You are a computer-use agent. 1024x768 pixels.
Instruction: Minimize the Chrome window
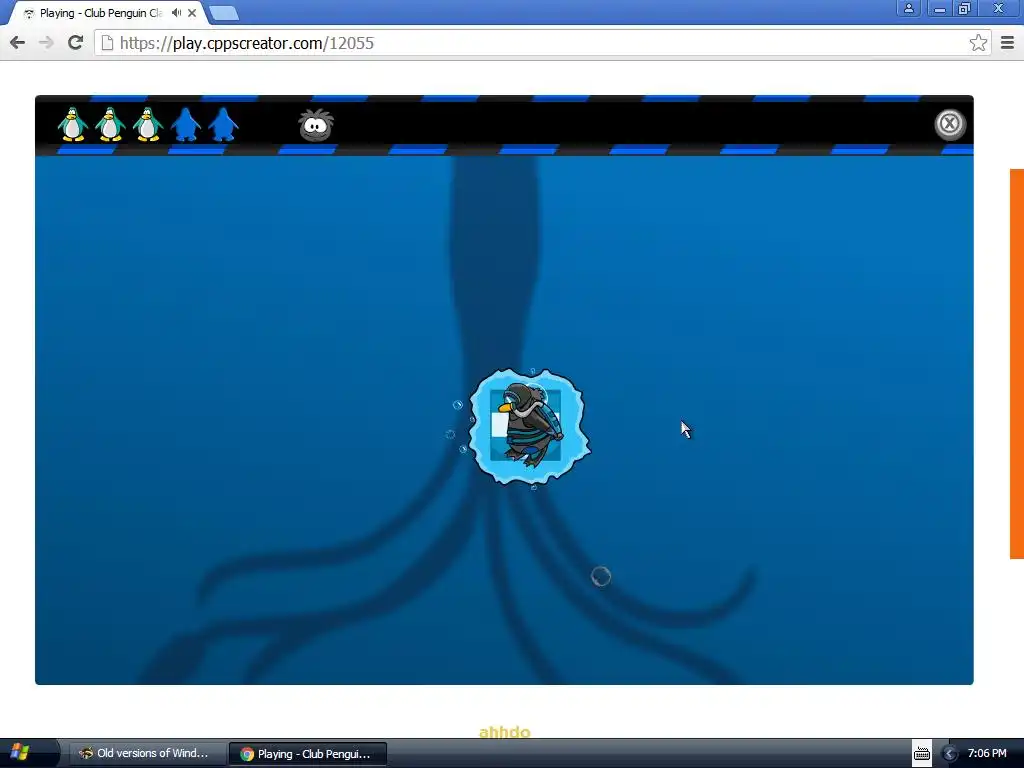pos(939,8)
